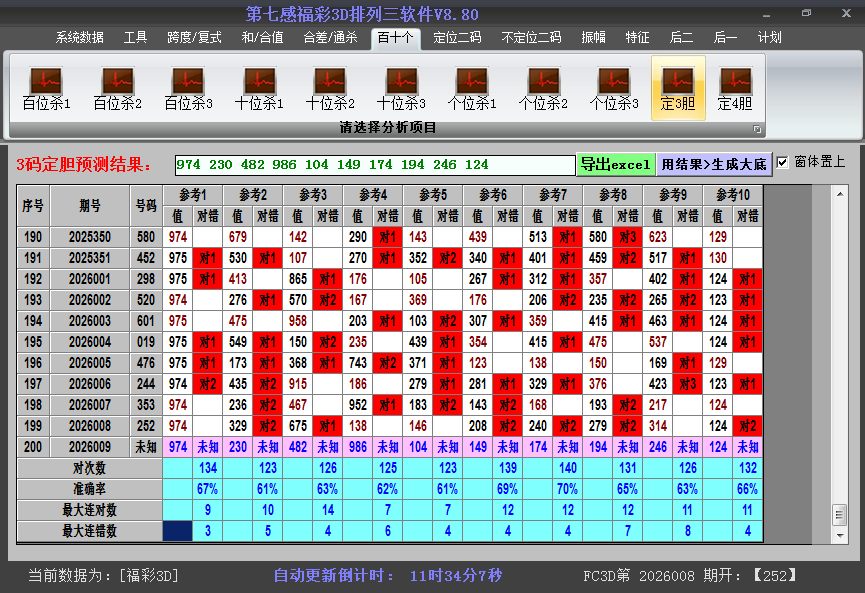Select the 个位杀3 analysis icon

(614, 88)
